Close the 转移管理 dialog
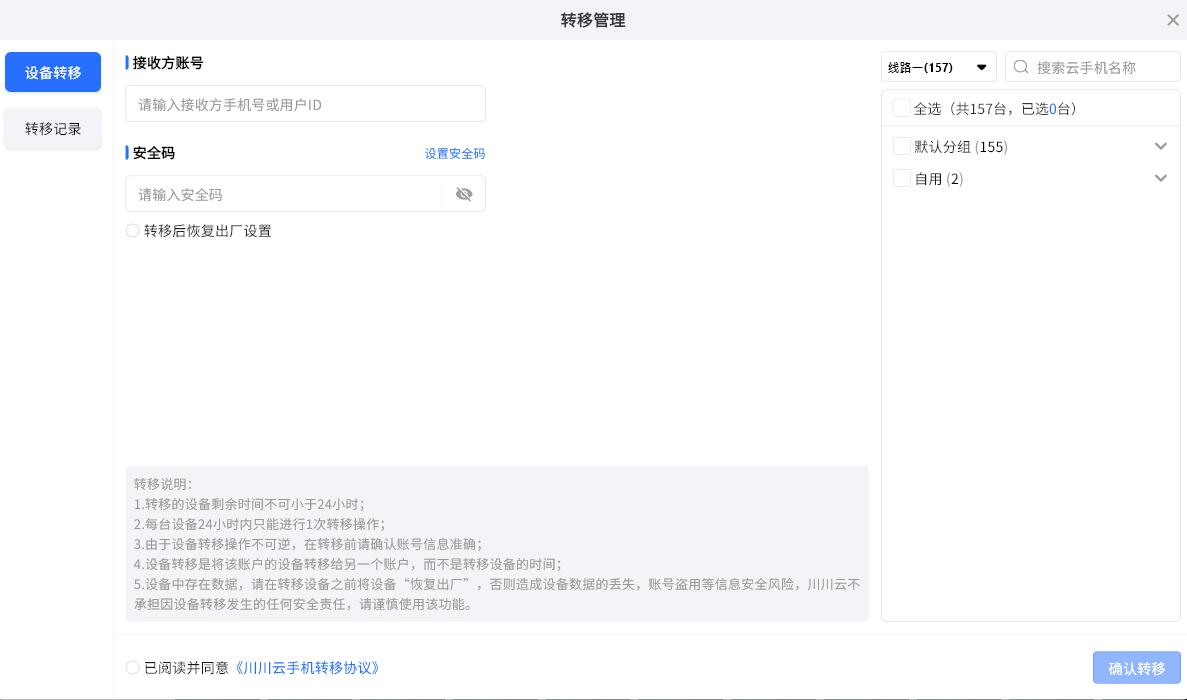This screenshot has height=700, width=1187. coord(1172,20)
